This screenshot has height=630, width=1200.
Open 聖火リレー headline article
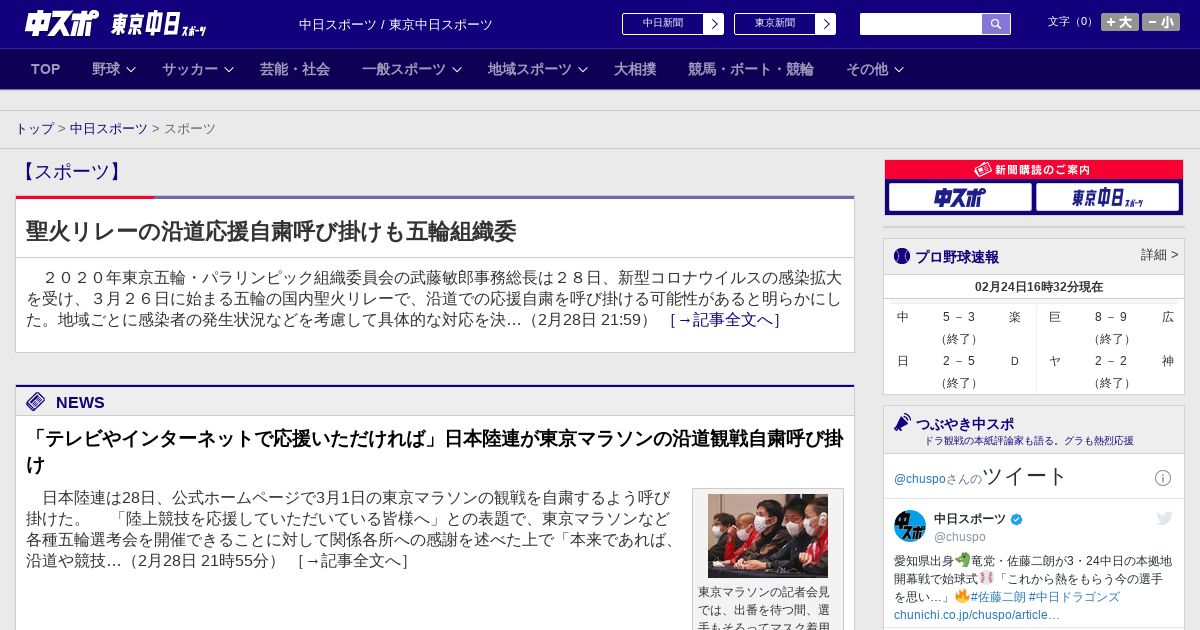tap(271, 231)
